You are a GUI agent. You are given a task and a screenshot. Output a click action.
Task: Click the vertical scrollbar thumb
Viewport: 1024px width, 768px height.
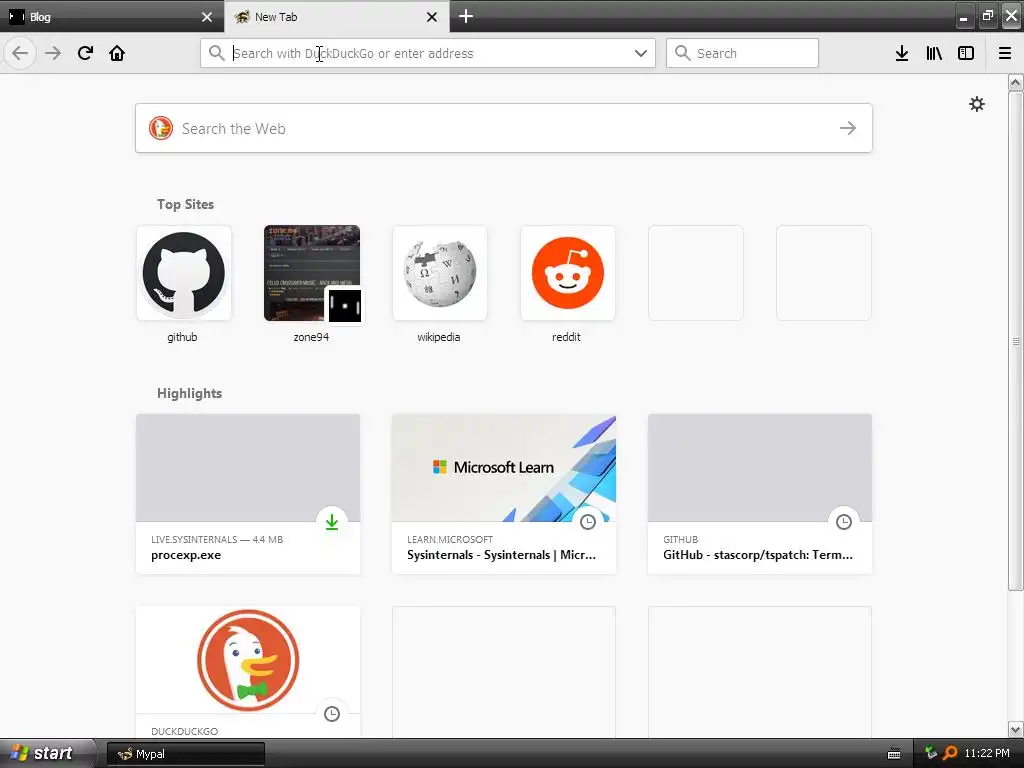pyautogui.click(x=1016, y=341)
